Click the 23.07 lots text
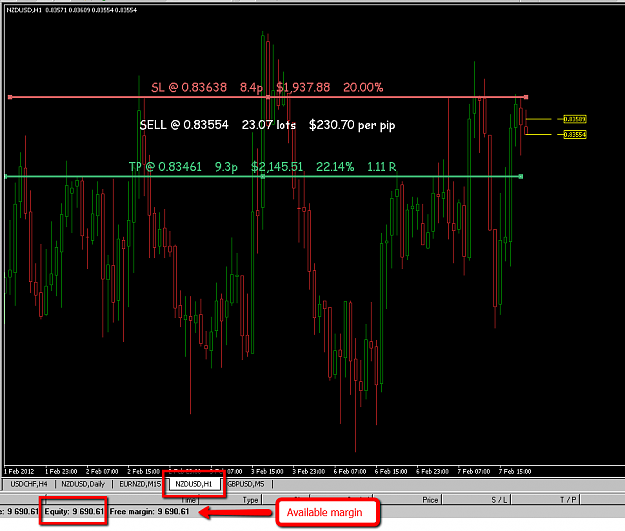625x531 pixels. tap(269, 125)
